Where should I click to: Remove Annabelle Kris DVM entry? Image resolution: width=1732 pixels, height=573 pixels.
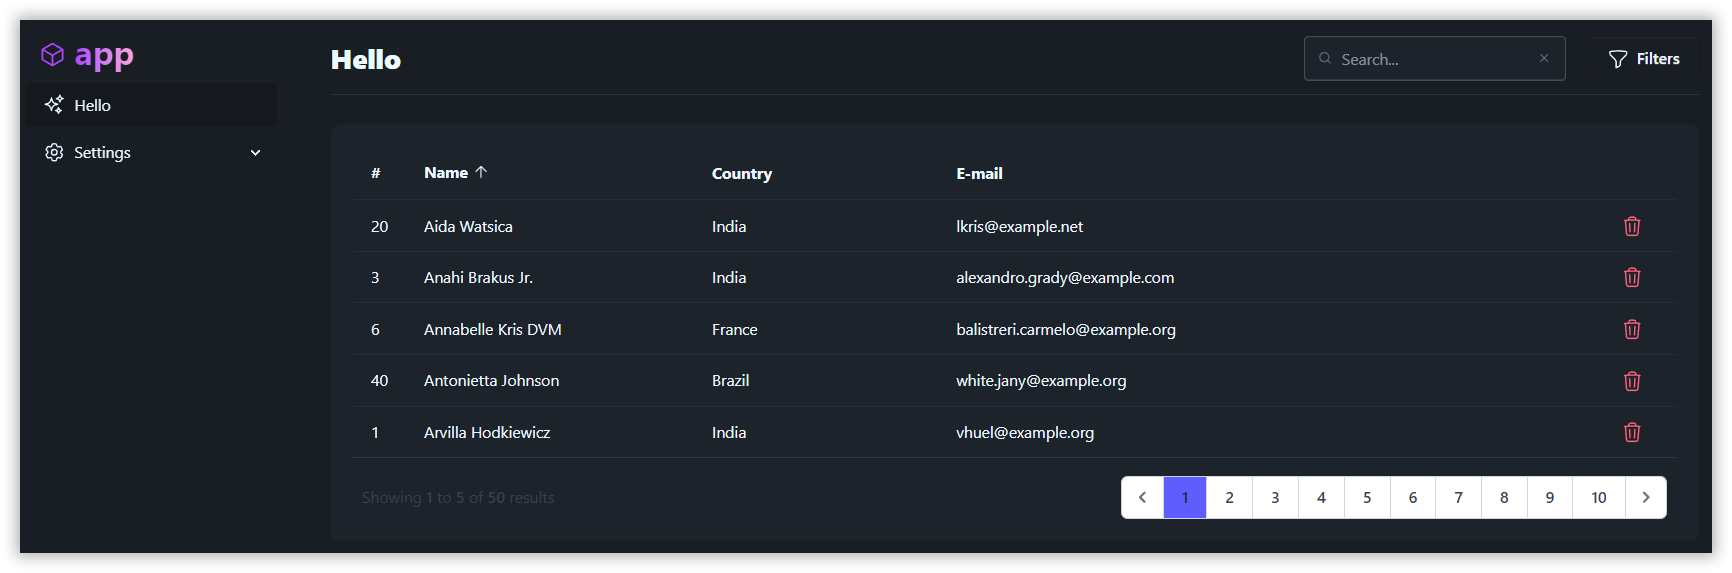1632,330
